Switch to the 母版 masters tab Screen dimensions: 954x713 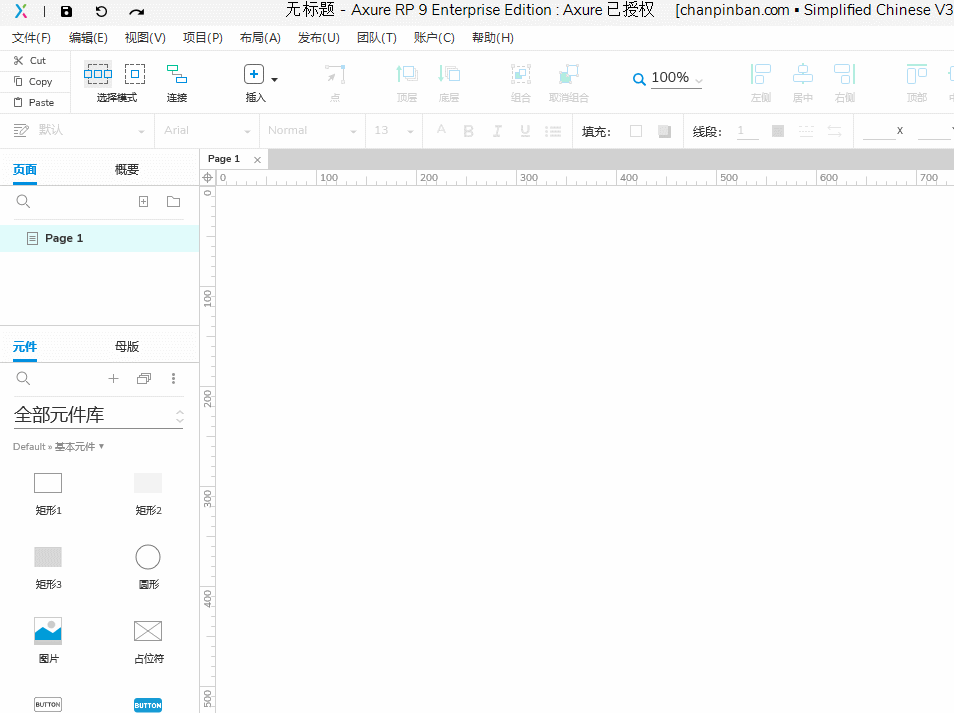point(127,347)
